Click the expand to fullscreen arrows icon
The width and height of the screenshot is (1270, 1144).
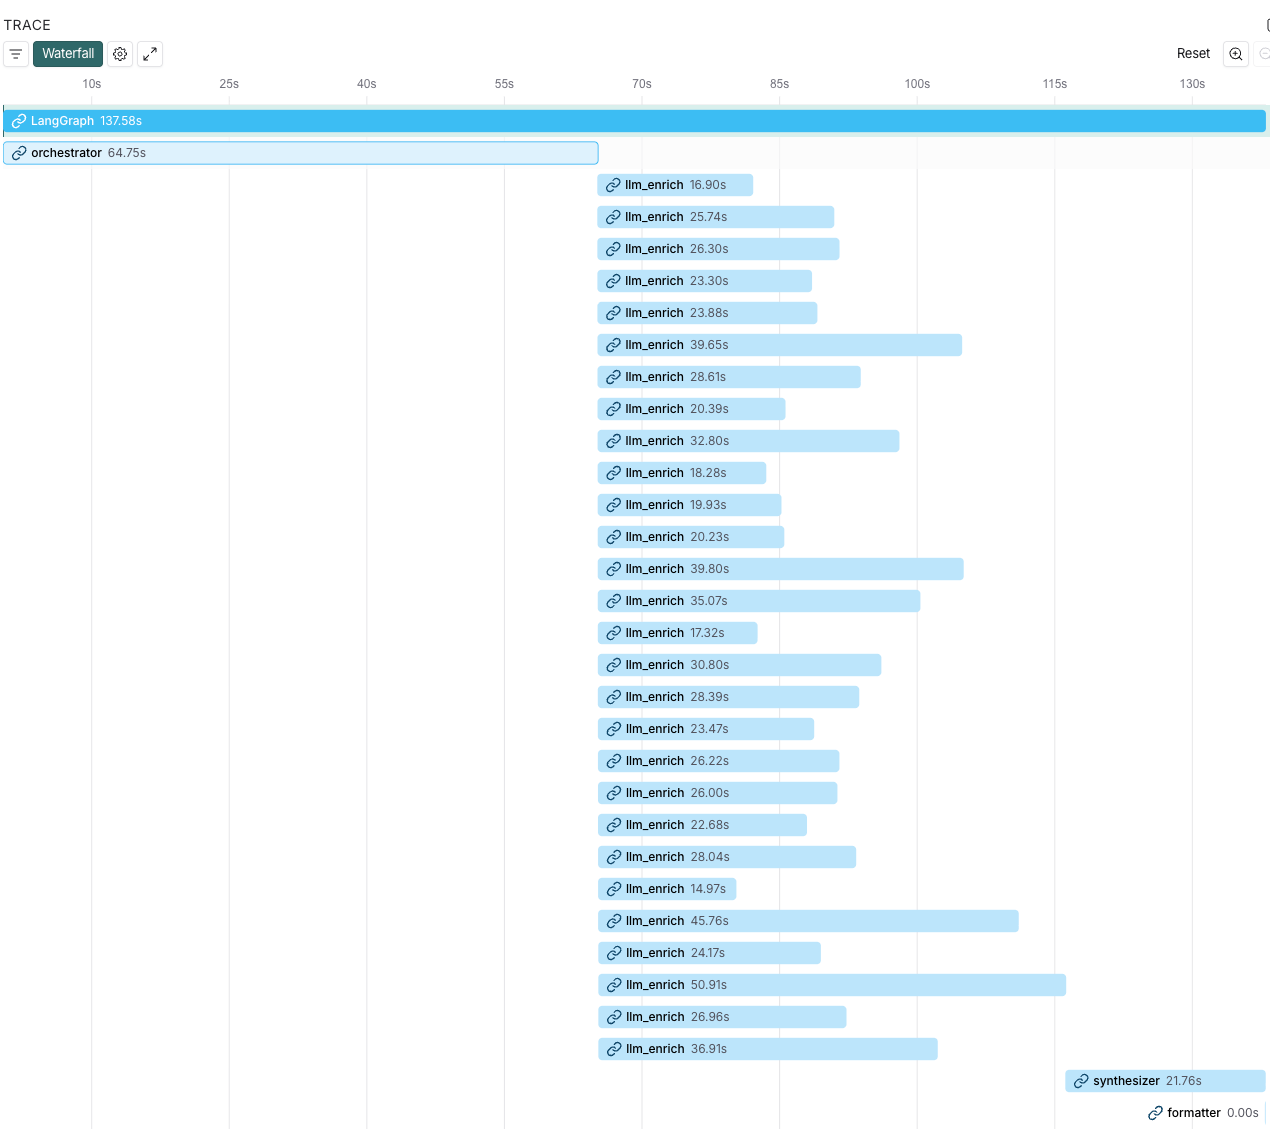tap(150, 54)
